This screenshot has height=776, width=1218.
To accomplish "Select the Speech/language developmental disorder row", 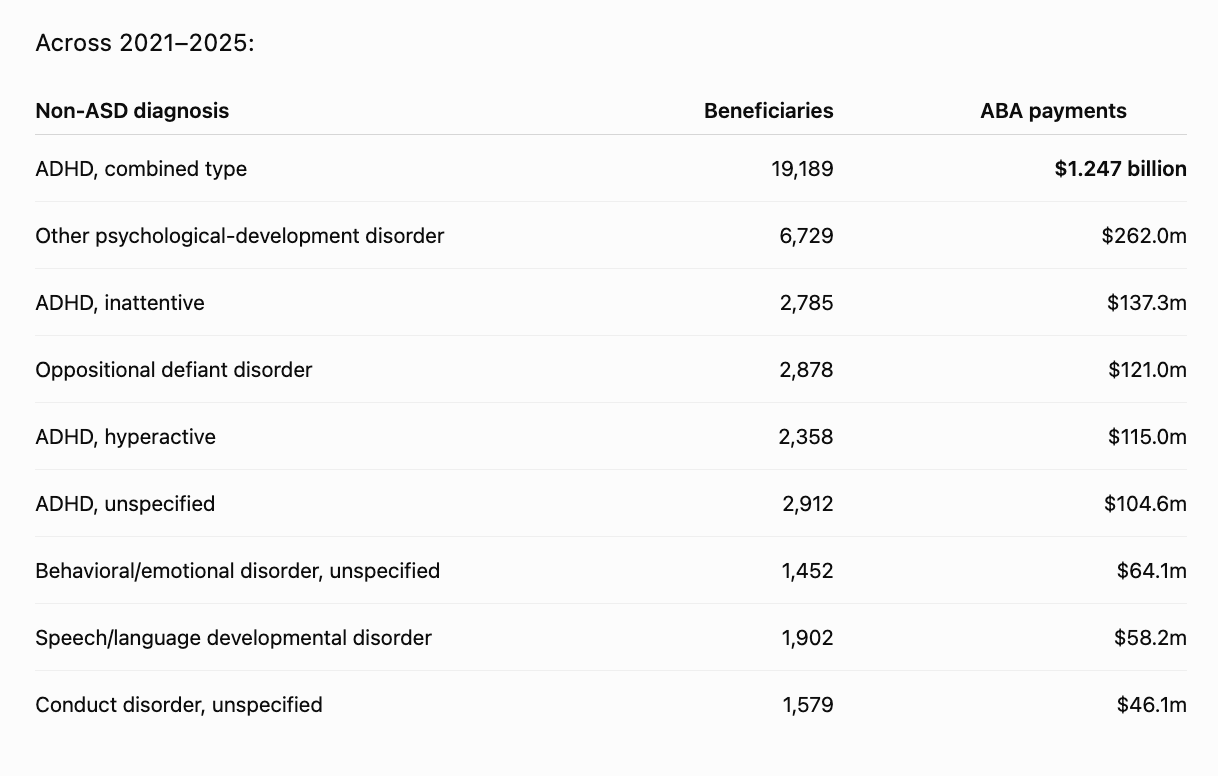I will [x=611, y=638].
